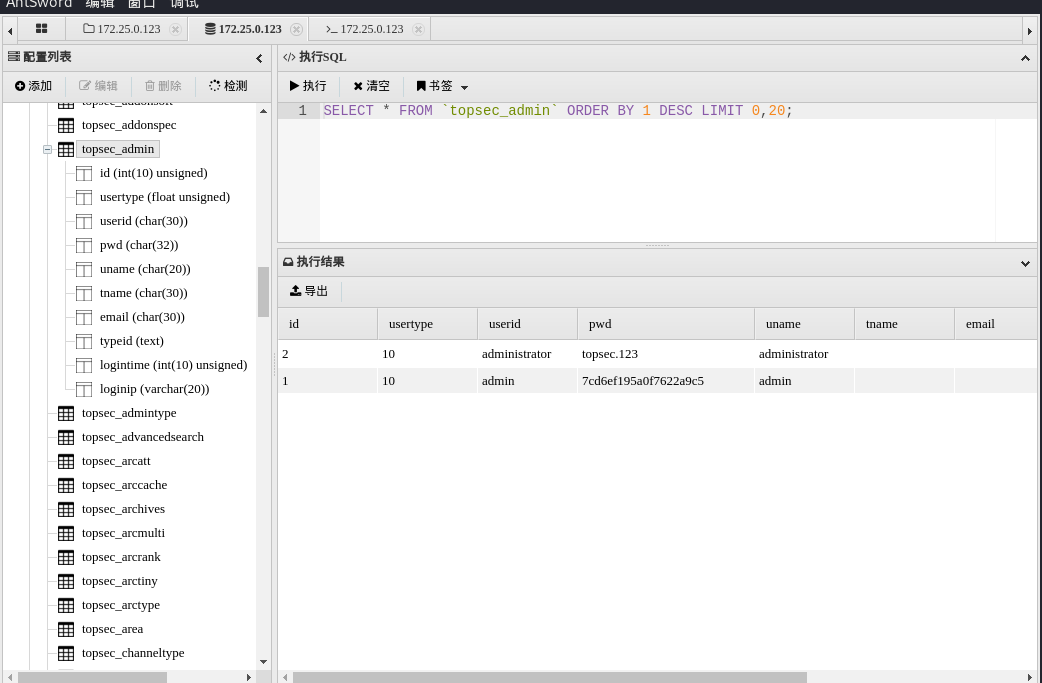Image resolution: width=1042 pixels, height=683 pixels.
Task: Select the topsec_addonspec table
Action: 129,125
